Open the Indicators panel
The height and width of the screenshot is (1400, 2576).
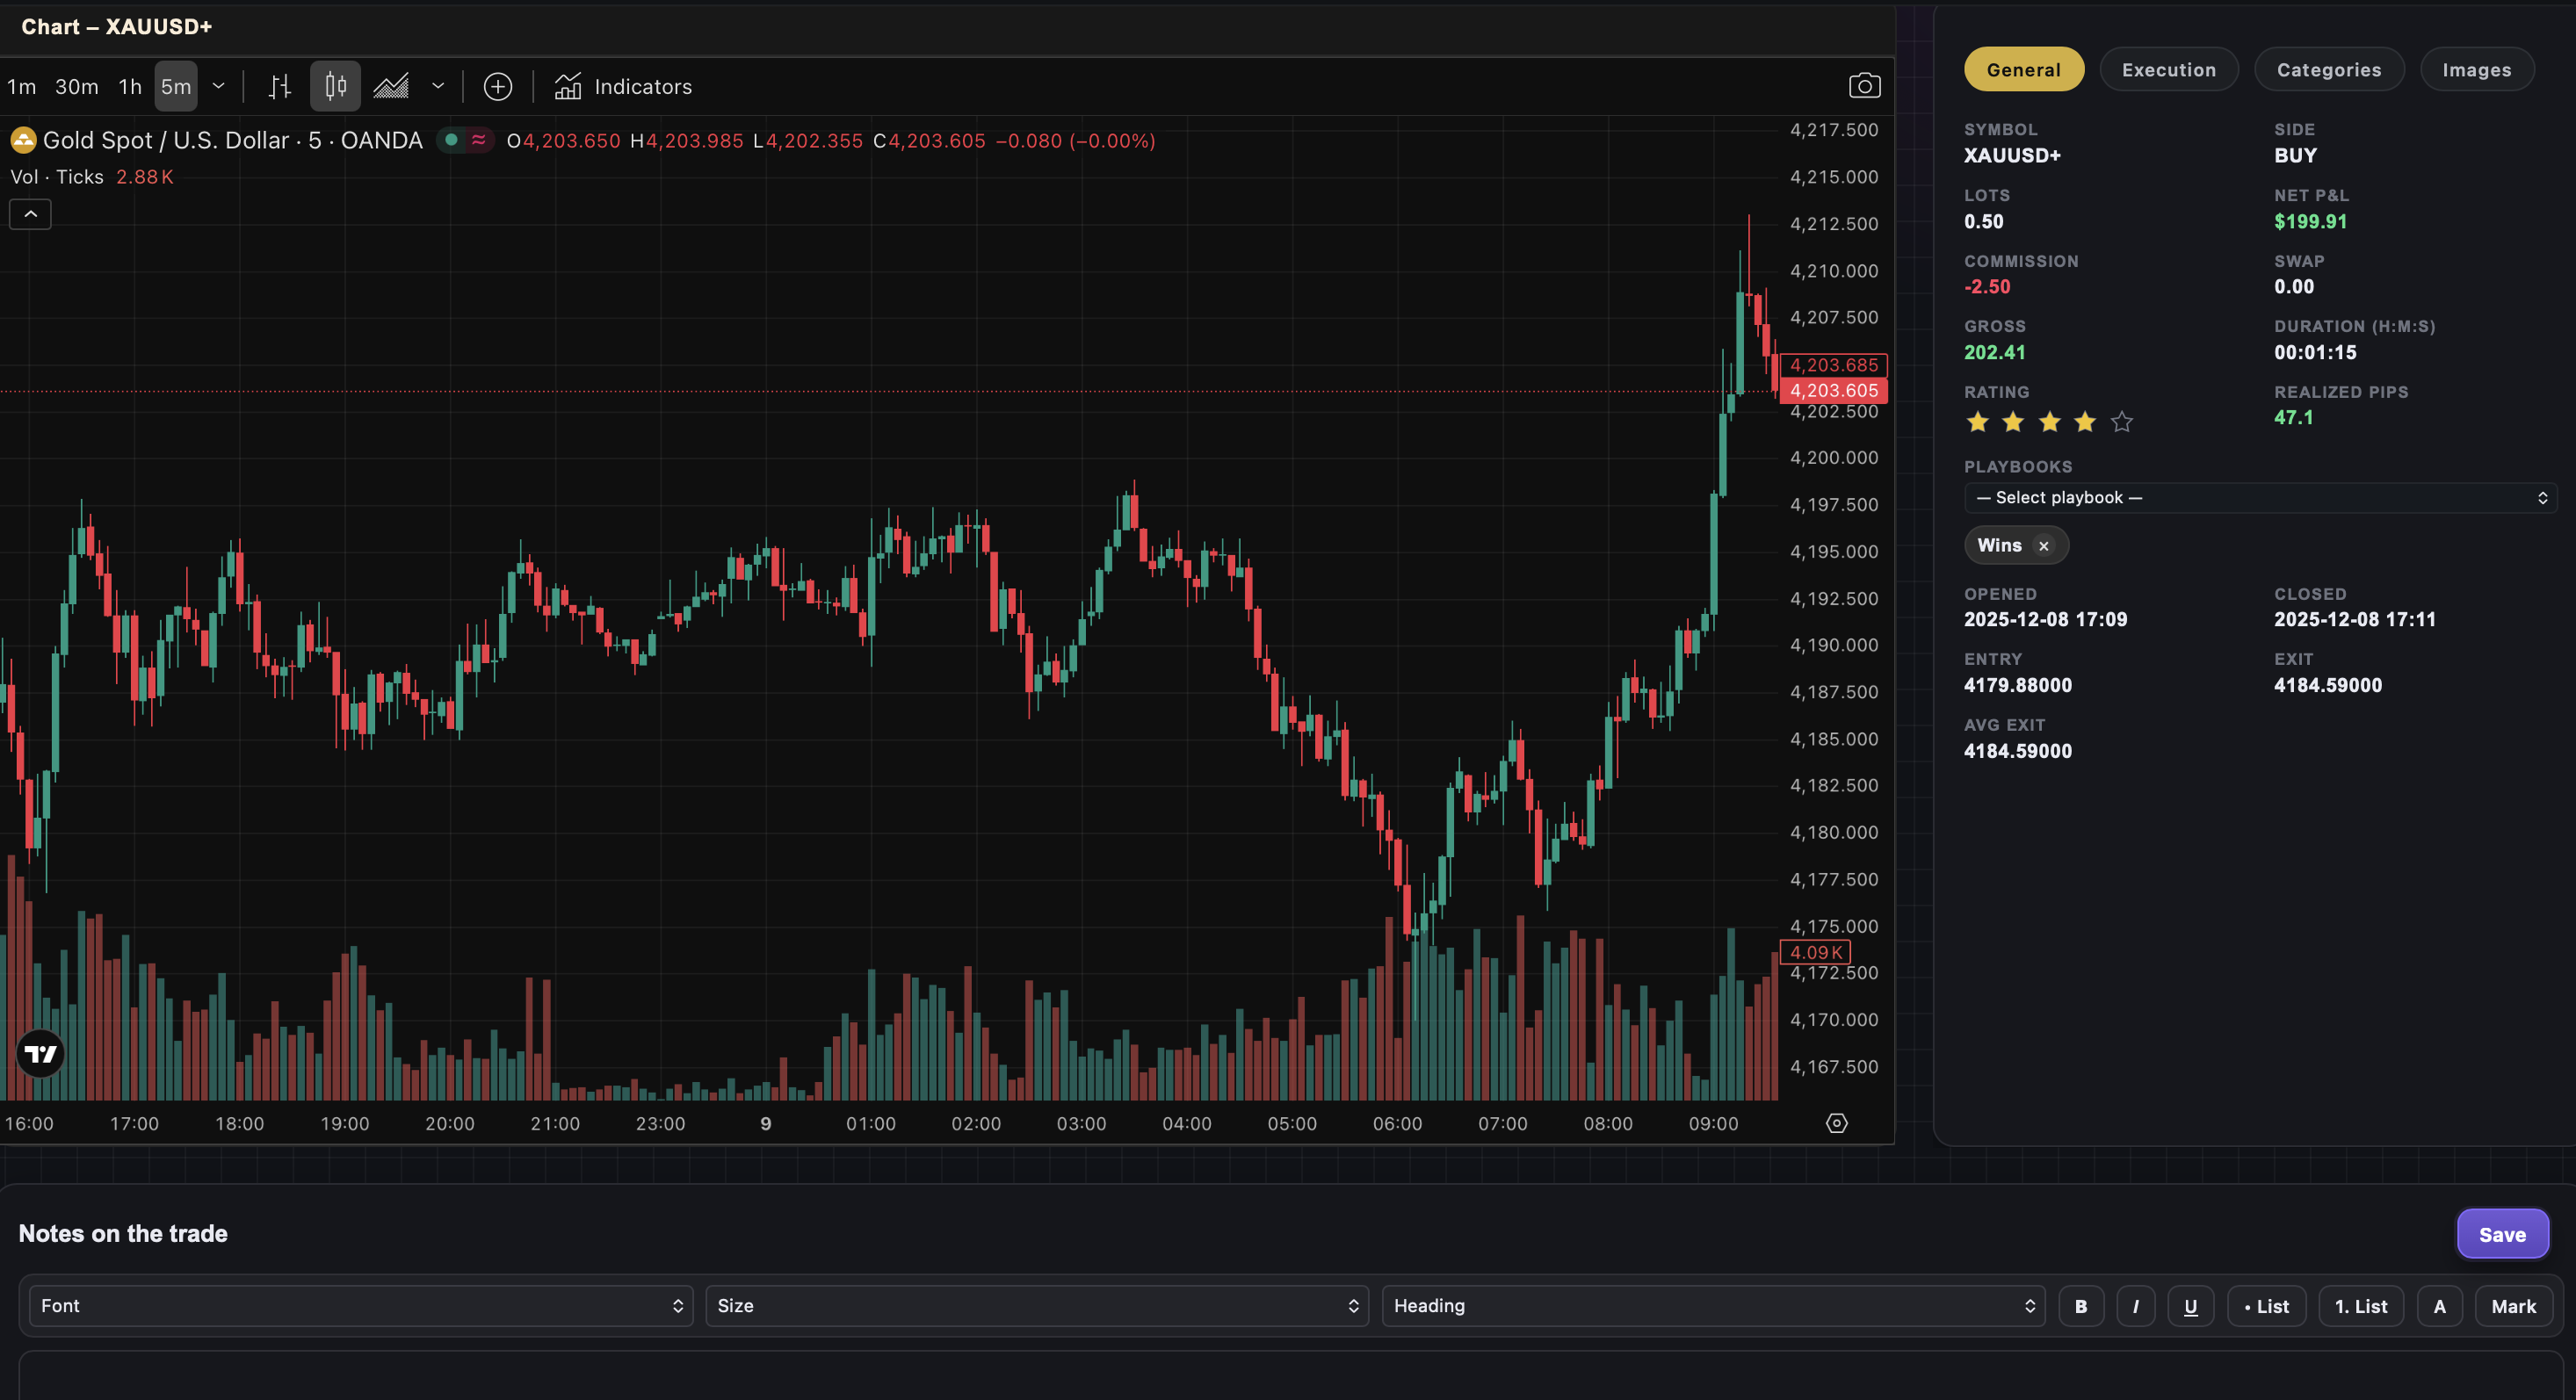click(x=624, y=87)
